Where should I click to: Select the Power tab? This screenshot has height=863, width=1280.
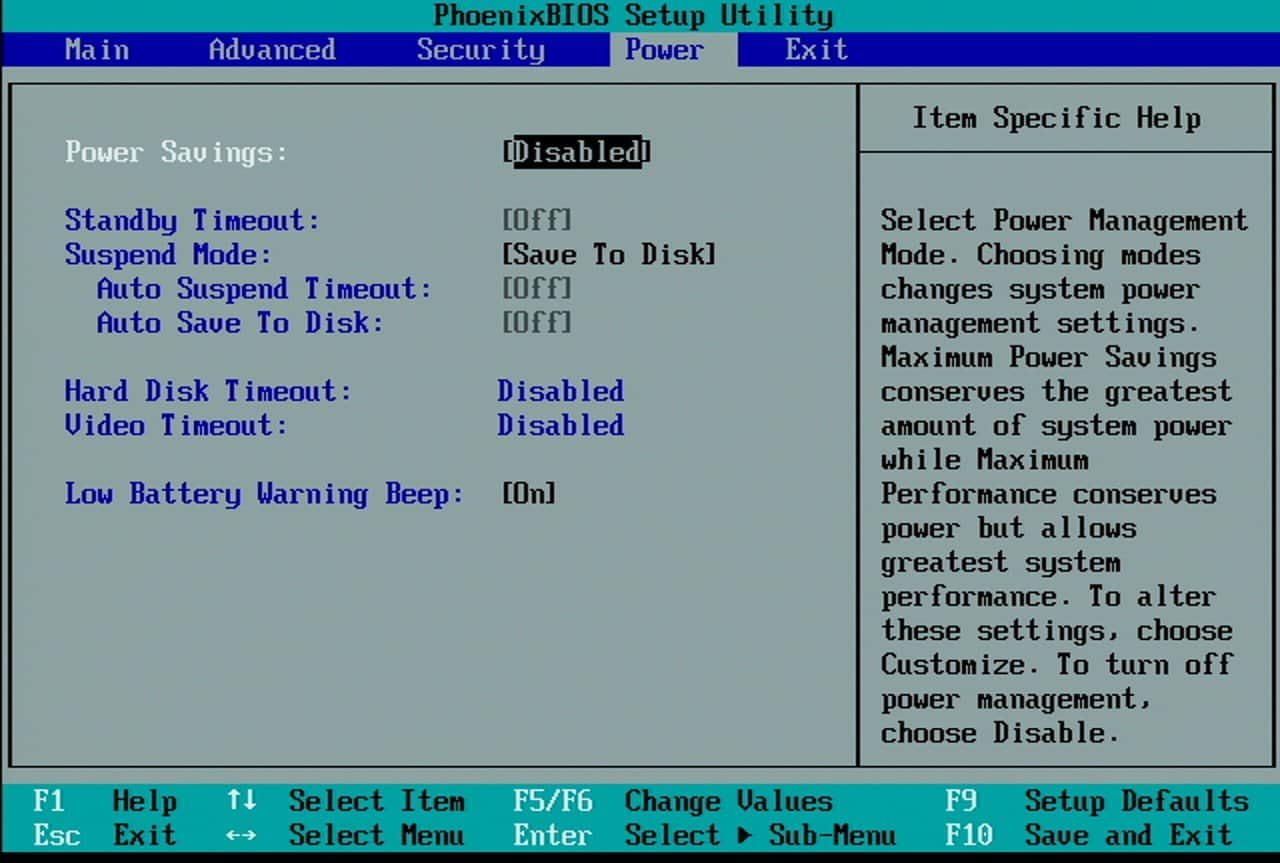(673, 50)
